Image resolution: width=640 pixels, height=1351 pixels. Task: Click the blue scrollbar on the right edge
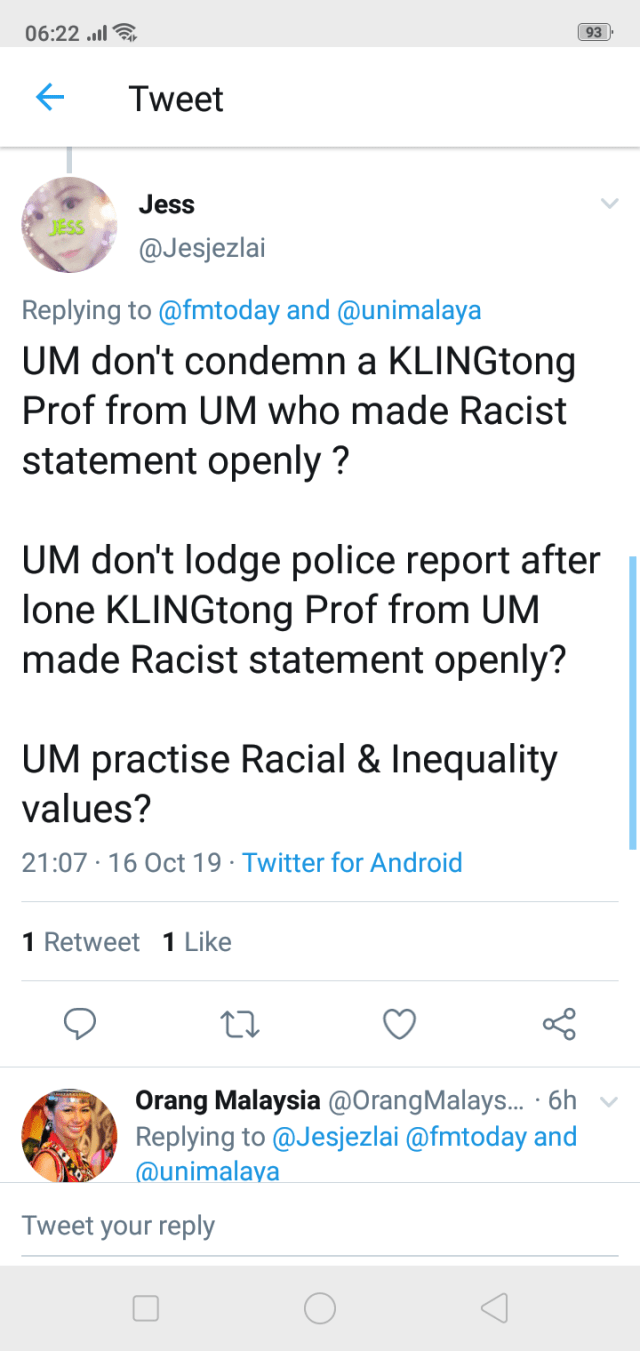click(x=632, y=702)
